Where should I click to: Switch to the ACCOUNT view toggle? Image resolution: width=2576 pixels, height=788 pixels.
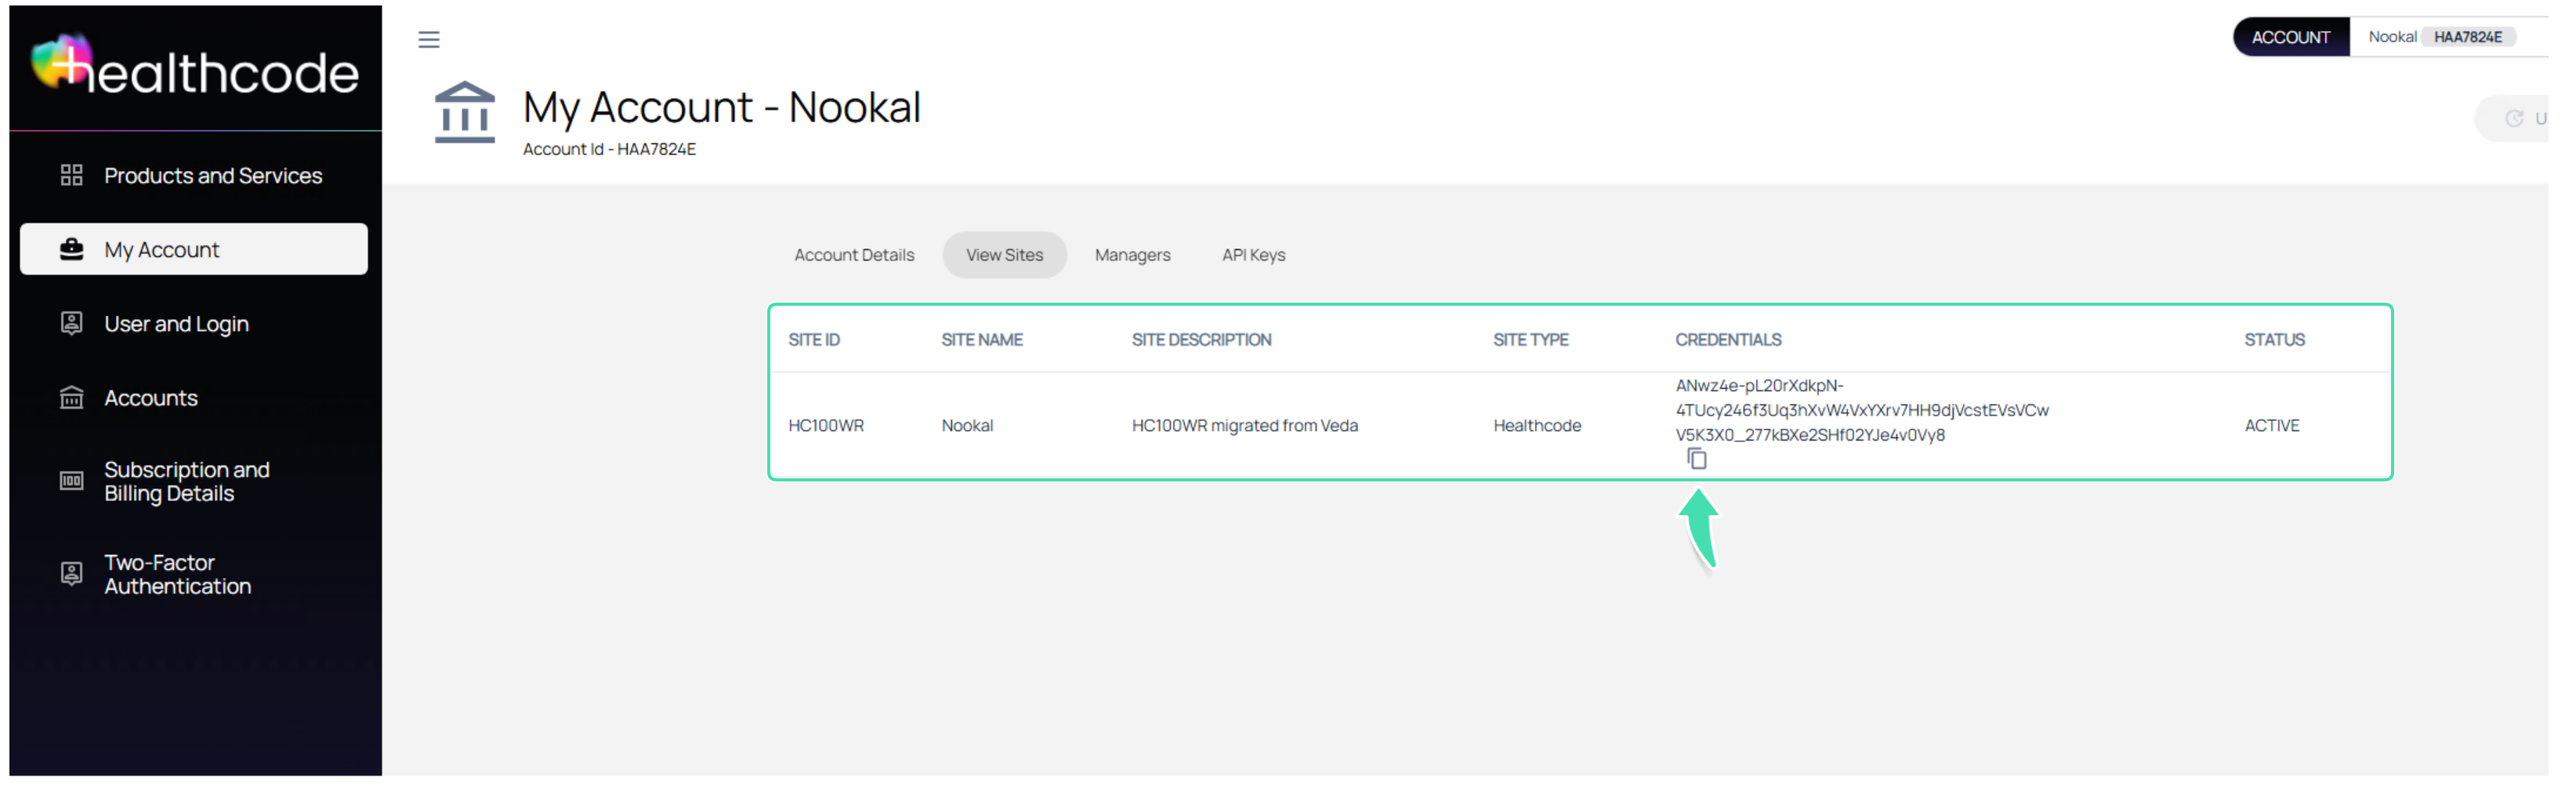pyautogui.click(x=2290, y=36)
